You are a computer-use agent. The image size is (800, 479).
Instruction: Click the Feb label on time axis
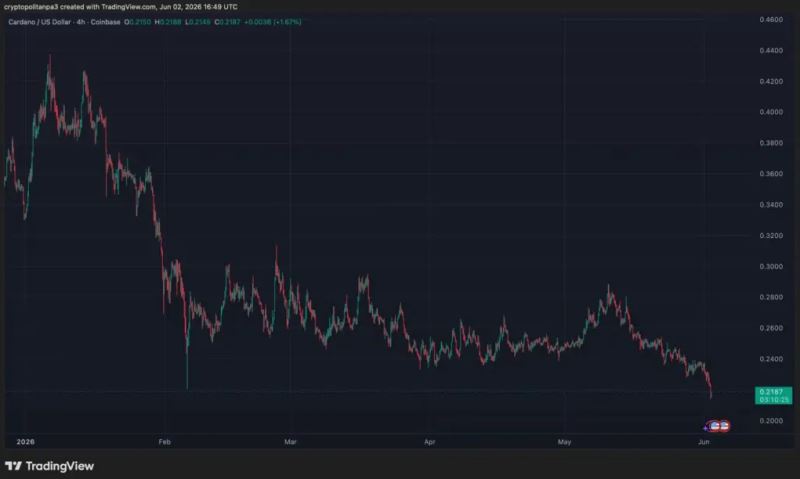pyautogui.click(x=164, y=442)
